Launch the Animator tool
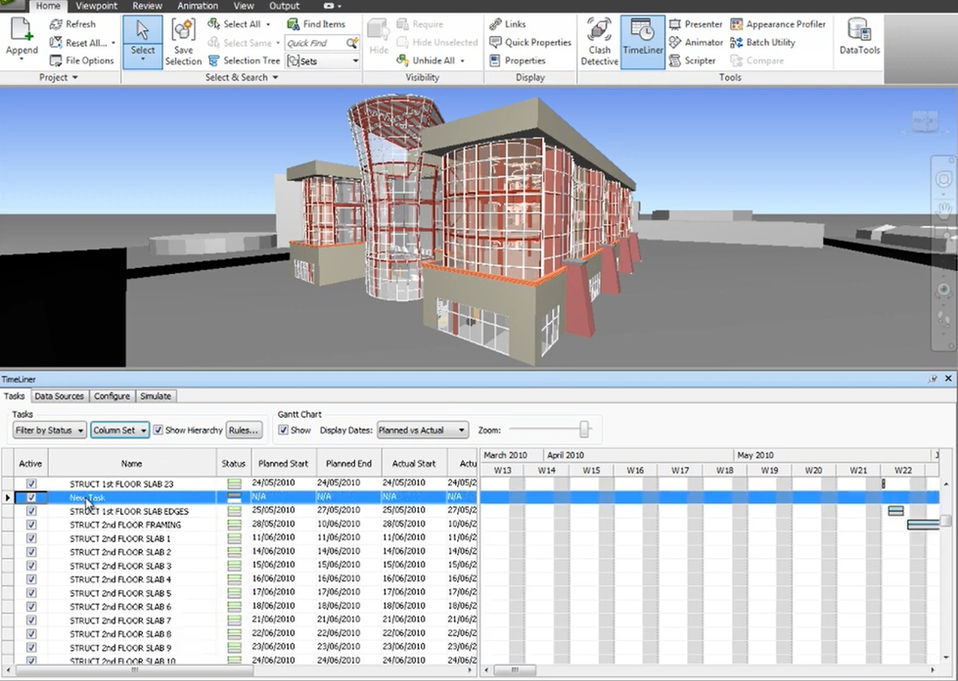This screenshot has height=681, width=958. (x=696, y=42)
